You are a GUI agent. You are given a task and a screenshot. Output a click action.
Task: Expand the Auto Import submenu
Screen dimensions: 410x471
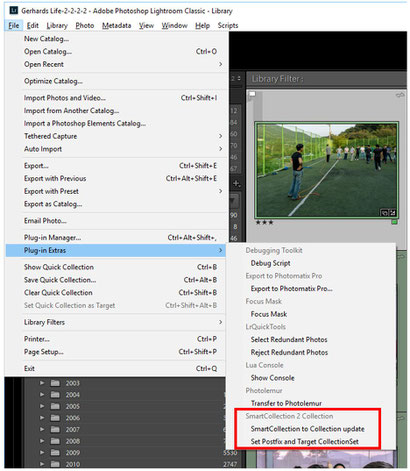click(x=117, y=149)
